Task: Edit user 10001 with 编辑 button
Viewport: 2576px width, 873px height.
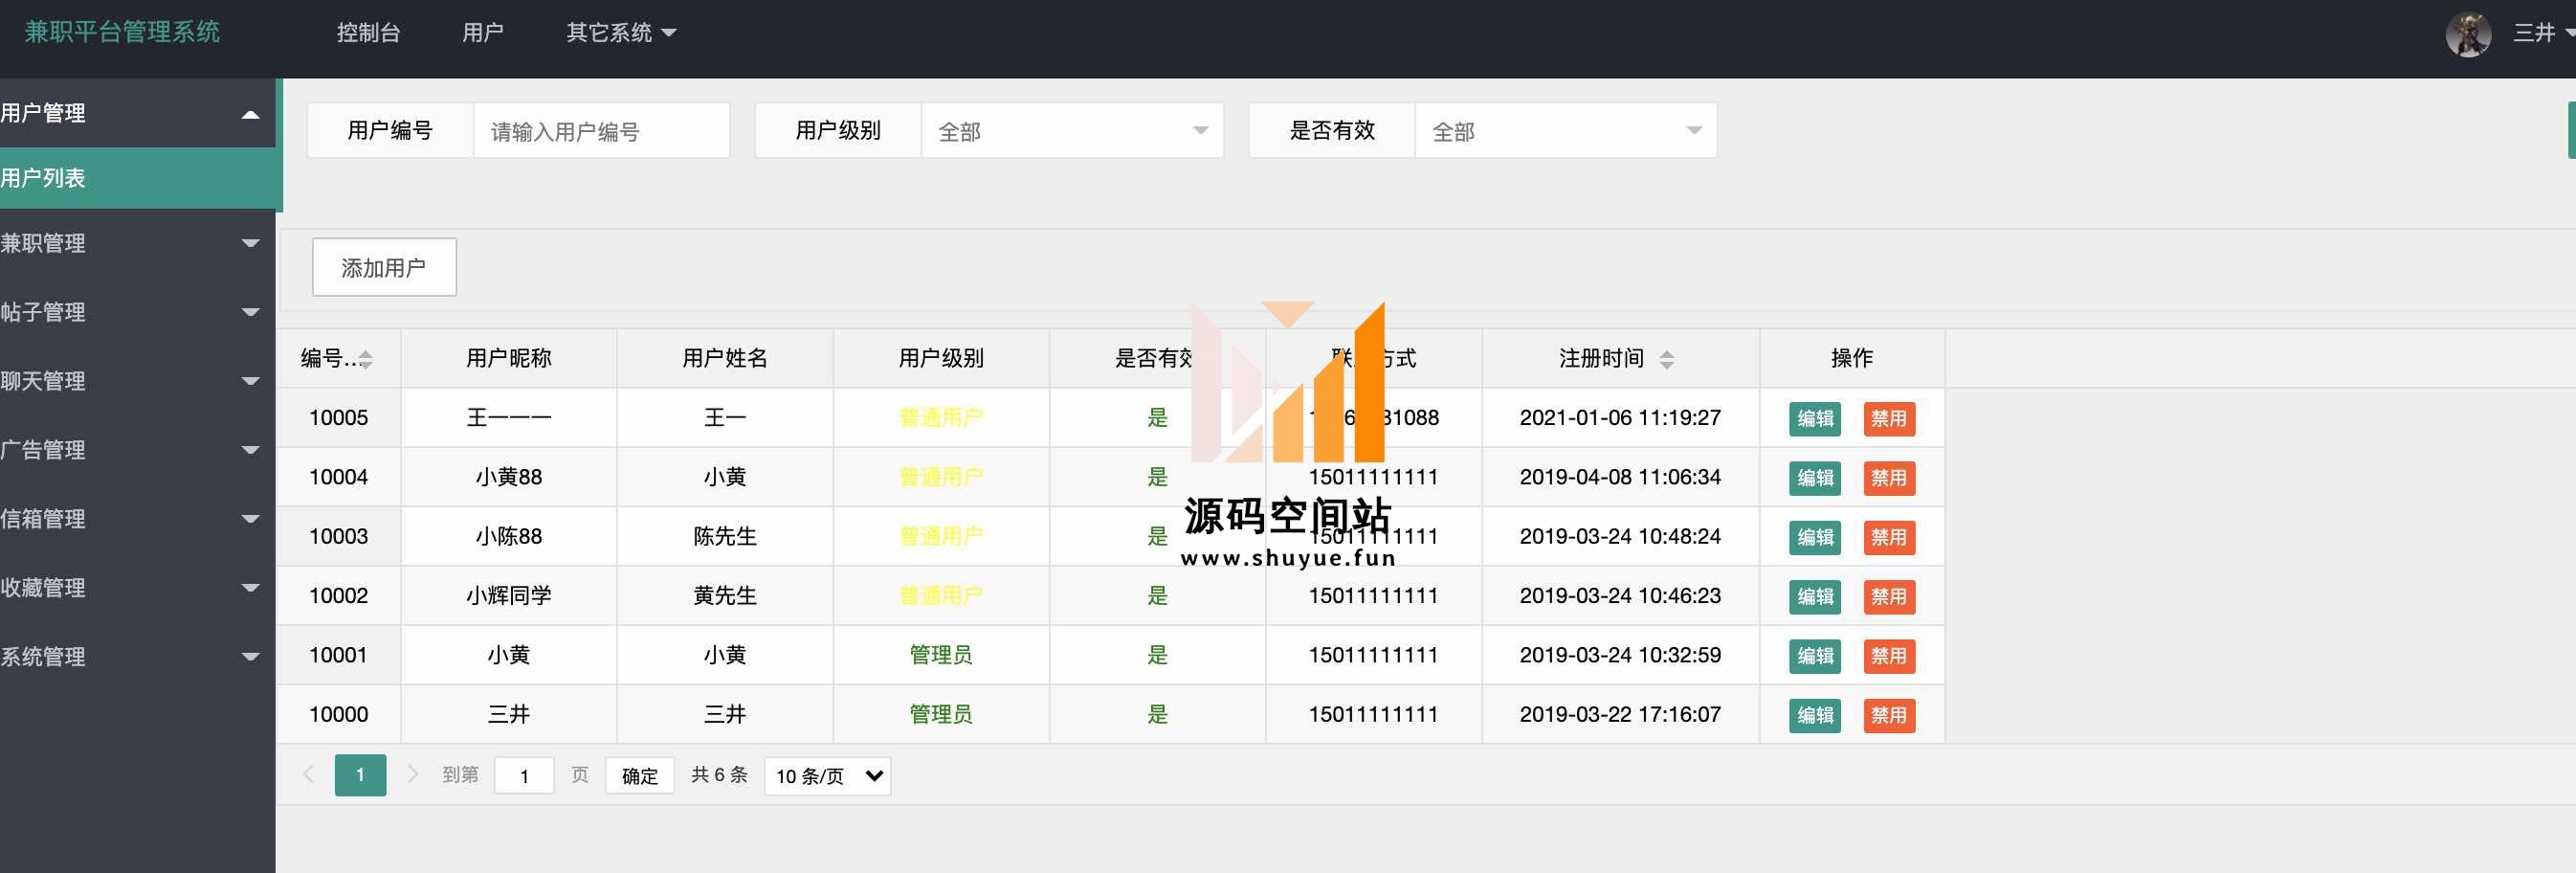Action: (1815, 656)
